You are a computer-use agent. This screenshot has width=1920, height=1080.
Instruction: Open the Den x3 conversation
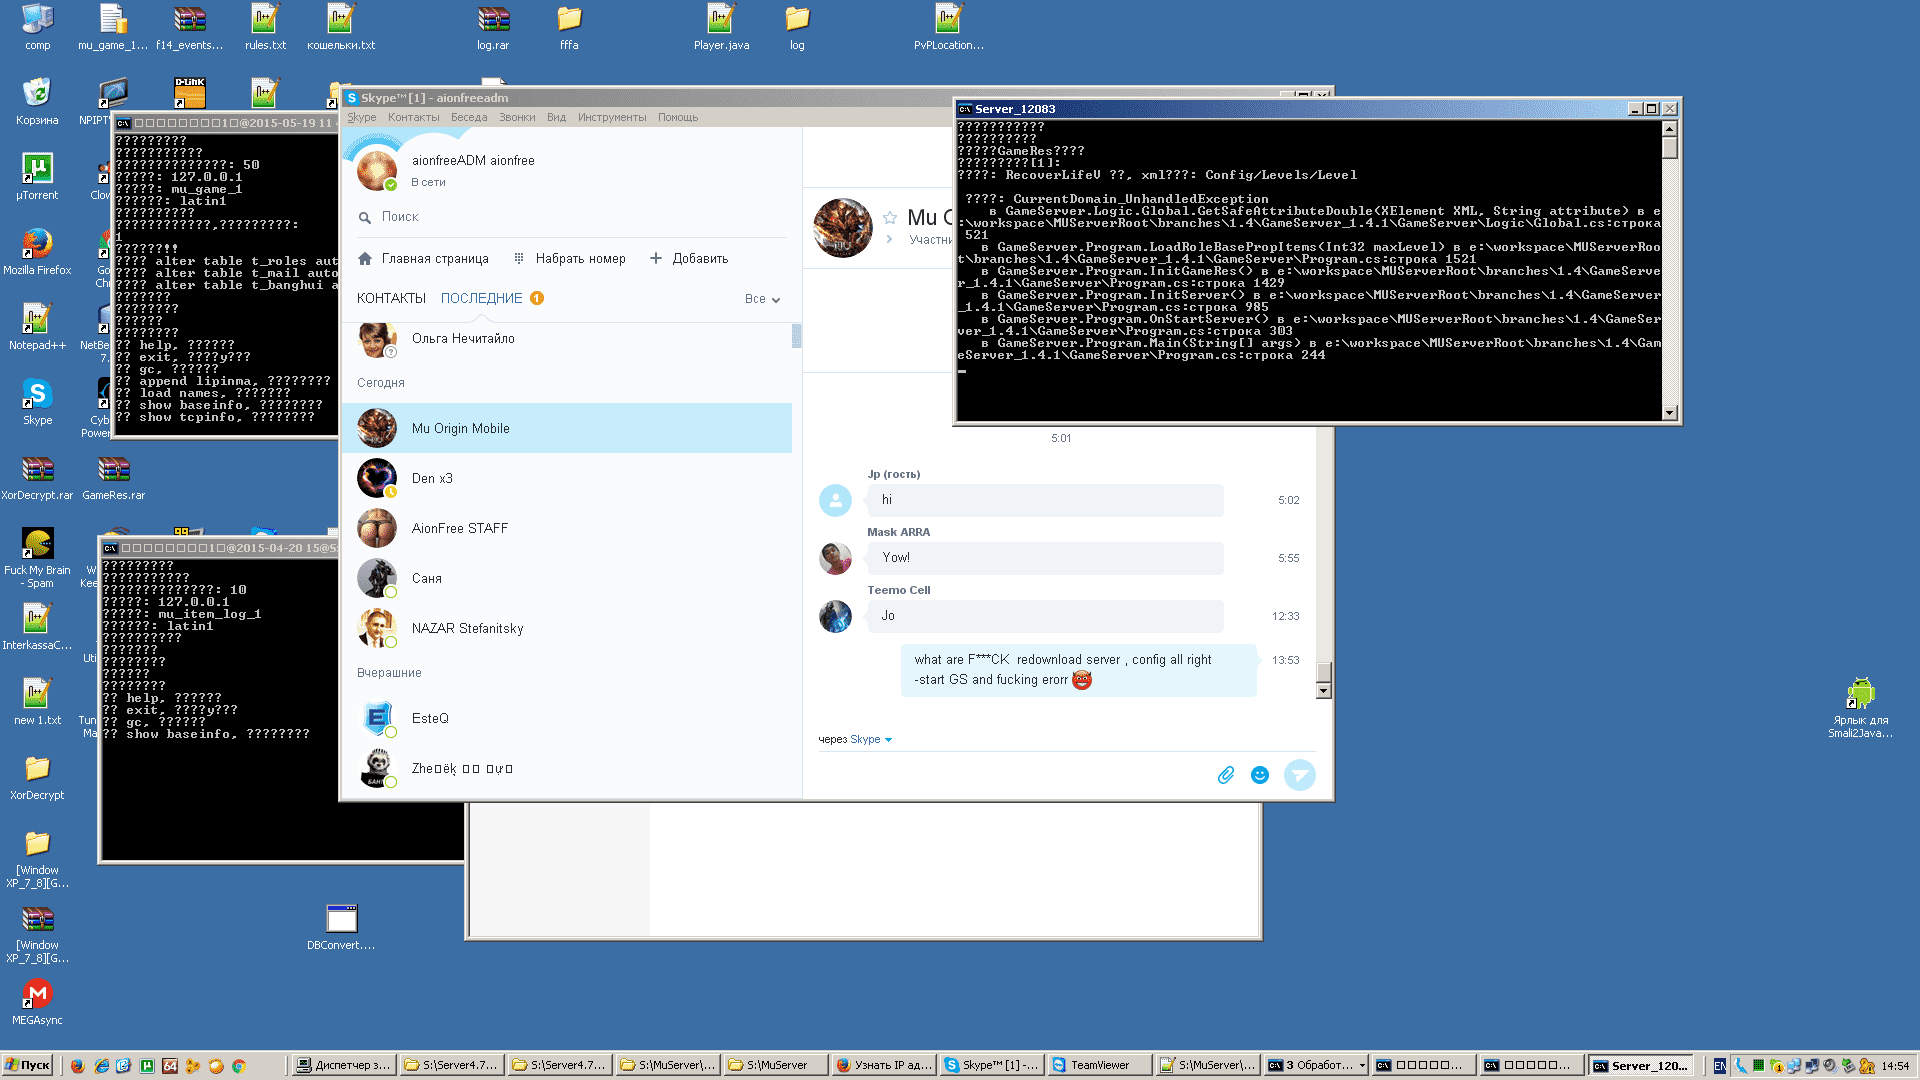567,478
